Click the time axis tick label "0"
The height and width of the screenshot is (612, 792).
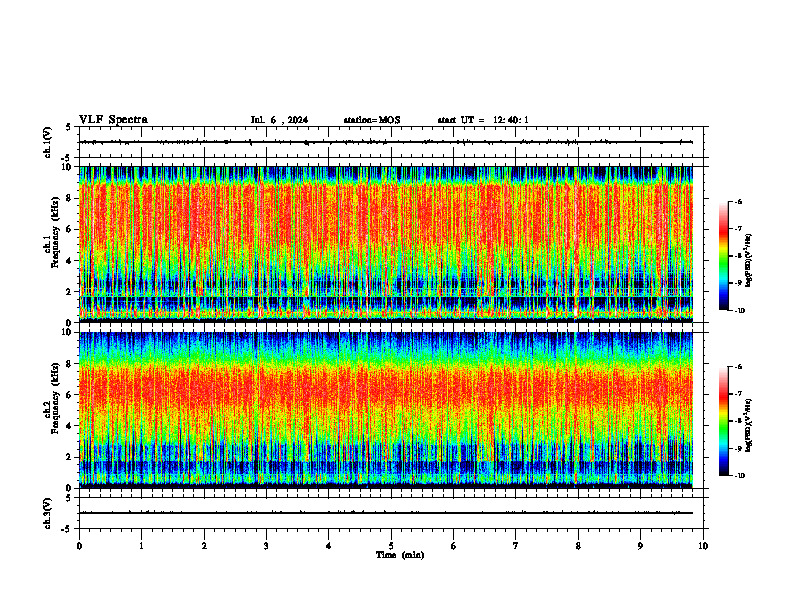pyautogui.click(x=79, y=546)
